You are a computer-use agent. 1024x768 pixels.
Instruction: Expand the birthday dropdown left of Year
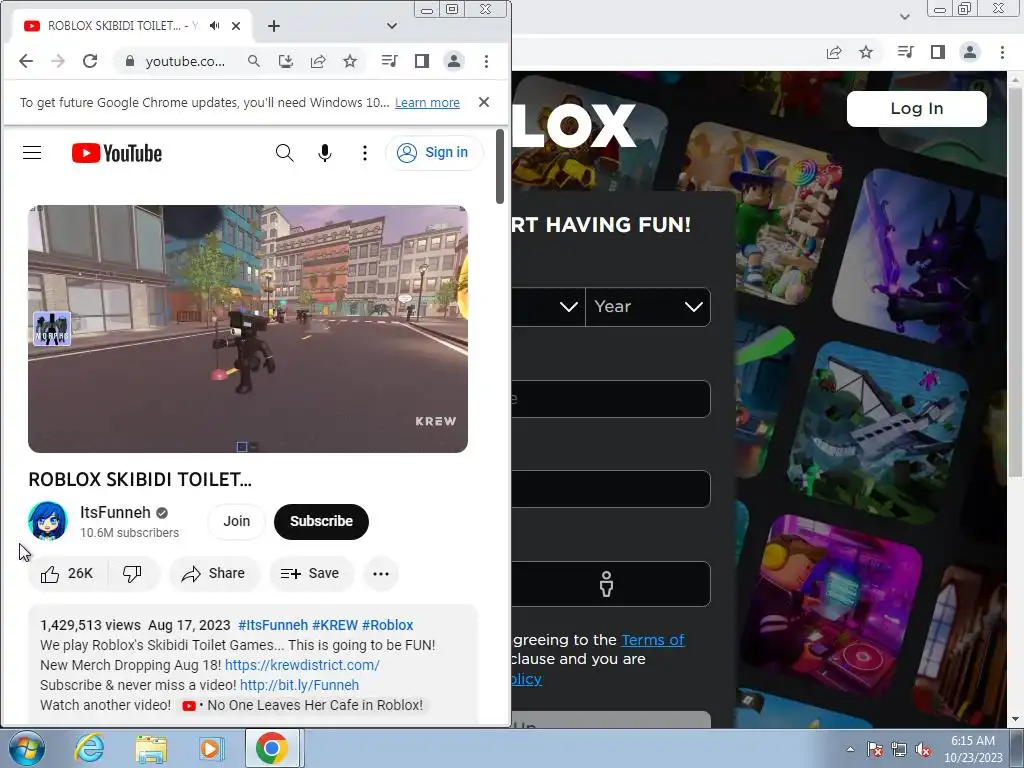pos(549,306)
